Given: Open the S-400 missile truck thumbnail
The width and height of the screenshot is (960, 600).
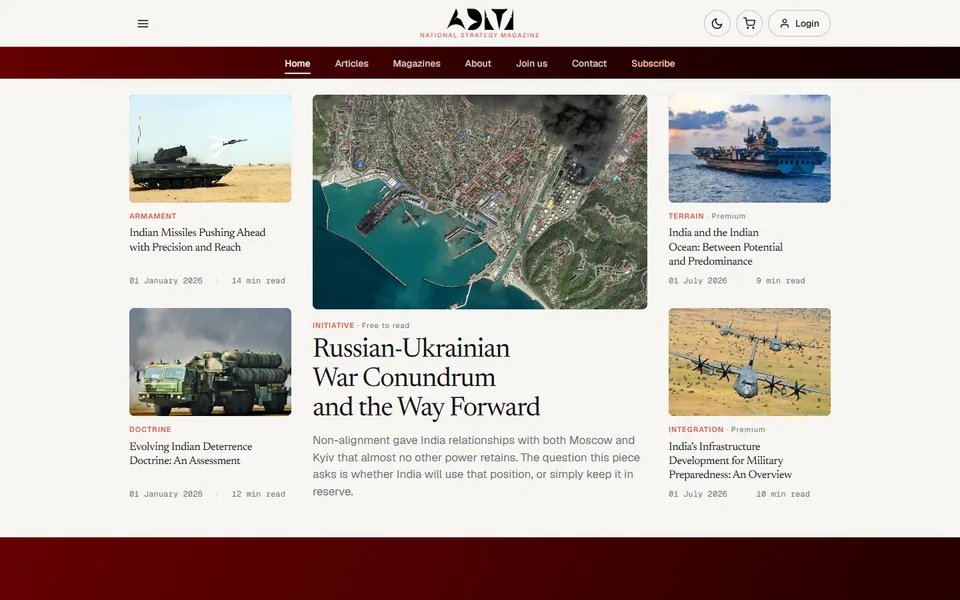Looking at the screenshot, I should click(x=210, y=362).
